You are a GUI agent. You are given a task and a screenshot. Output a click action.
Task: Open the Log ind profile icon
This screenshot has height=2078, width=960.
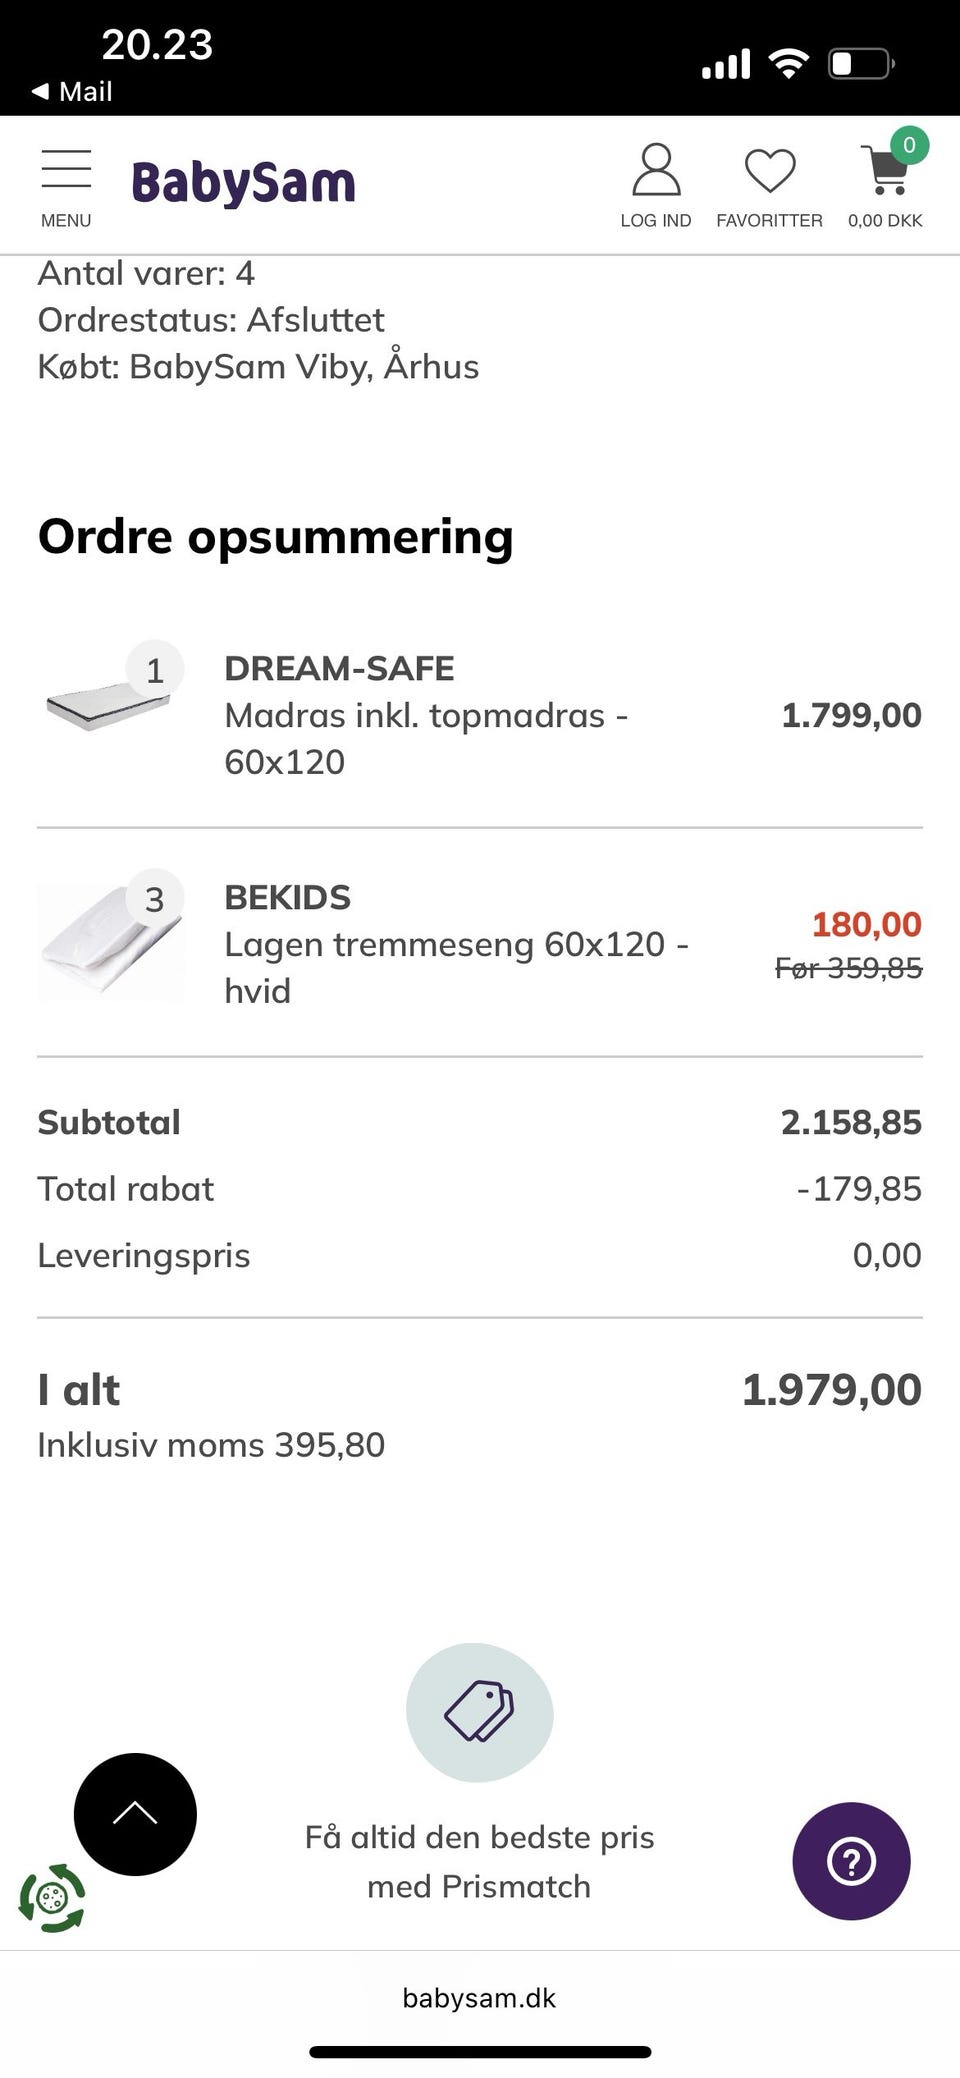click(x=656, y=170)
